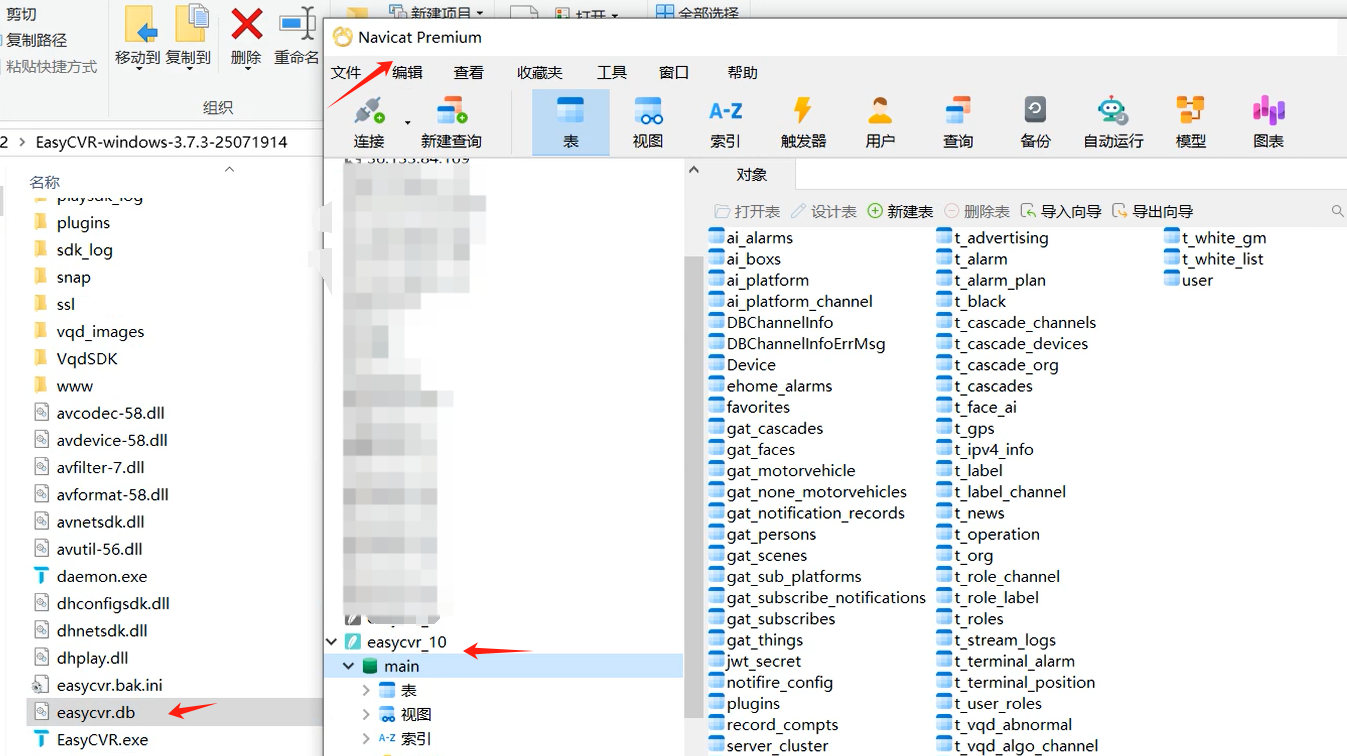
Task: Collapse the easycvr_10 connection node
Action: 332,642
